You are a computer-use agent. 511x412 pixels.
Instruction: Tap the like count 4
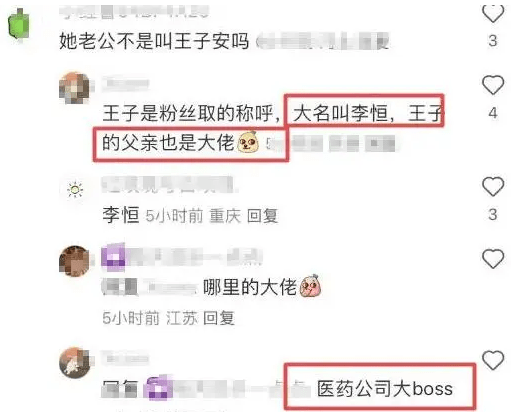pyautogui.click(x=493, y=113)
